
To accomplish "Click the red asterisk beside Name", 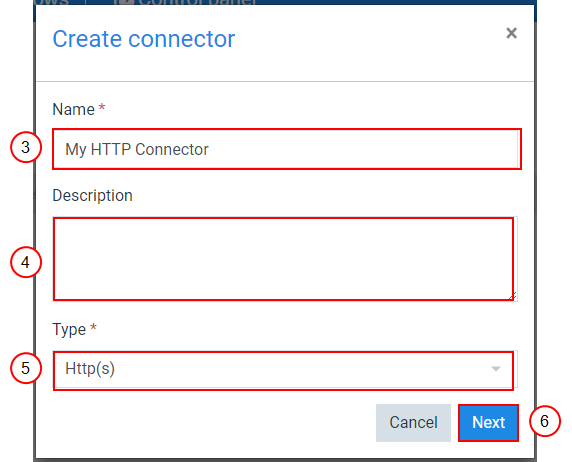I will 102,107.
